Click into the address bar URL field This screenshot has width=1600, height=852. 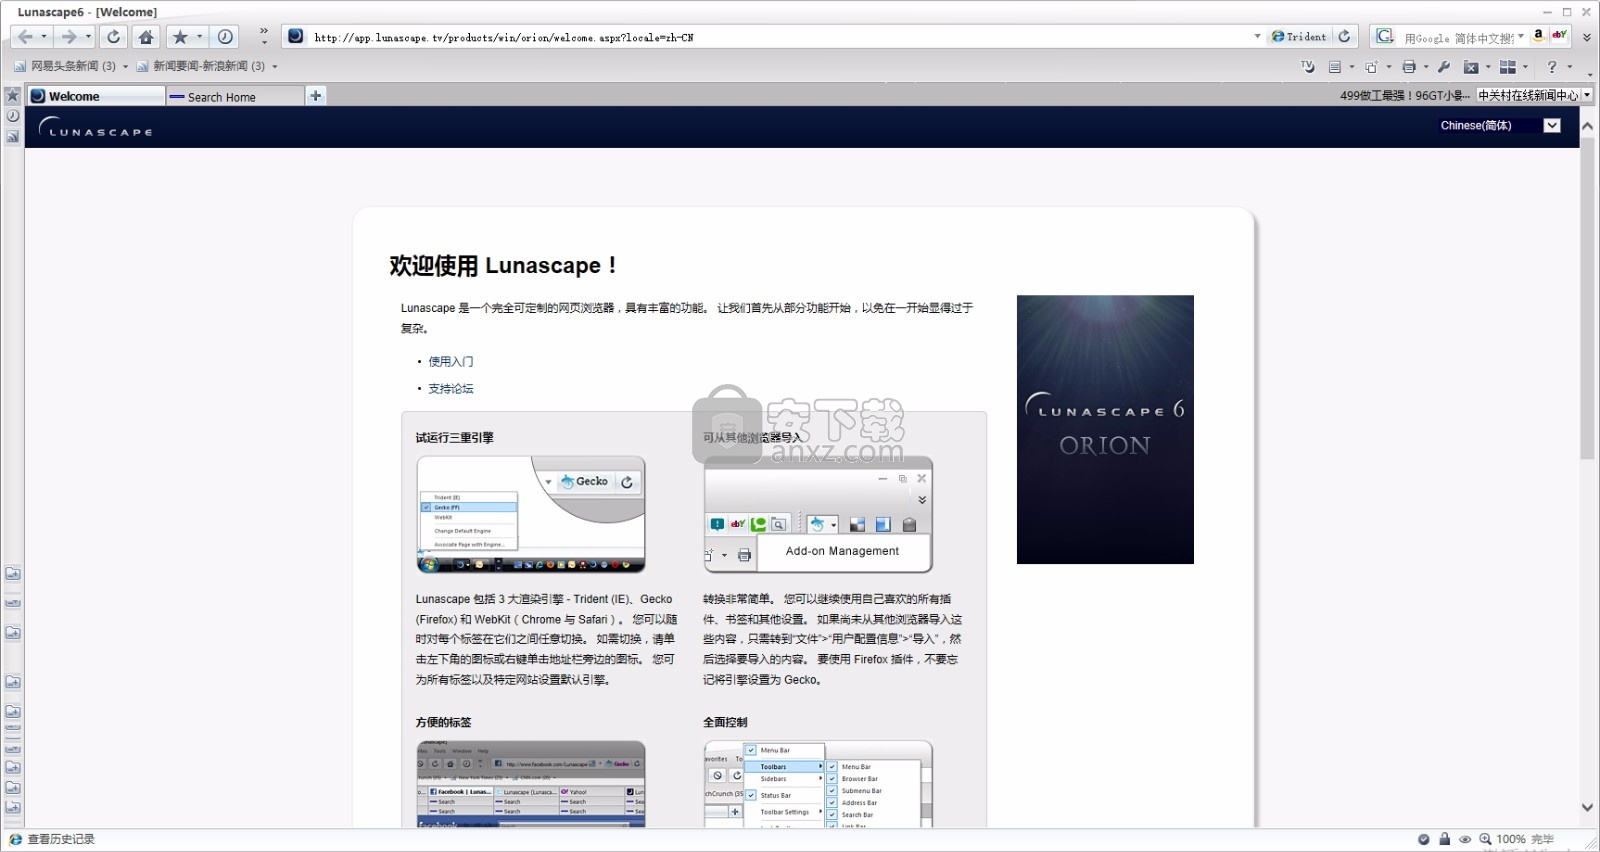780,37
